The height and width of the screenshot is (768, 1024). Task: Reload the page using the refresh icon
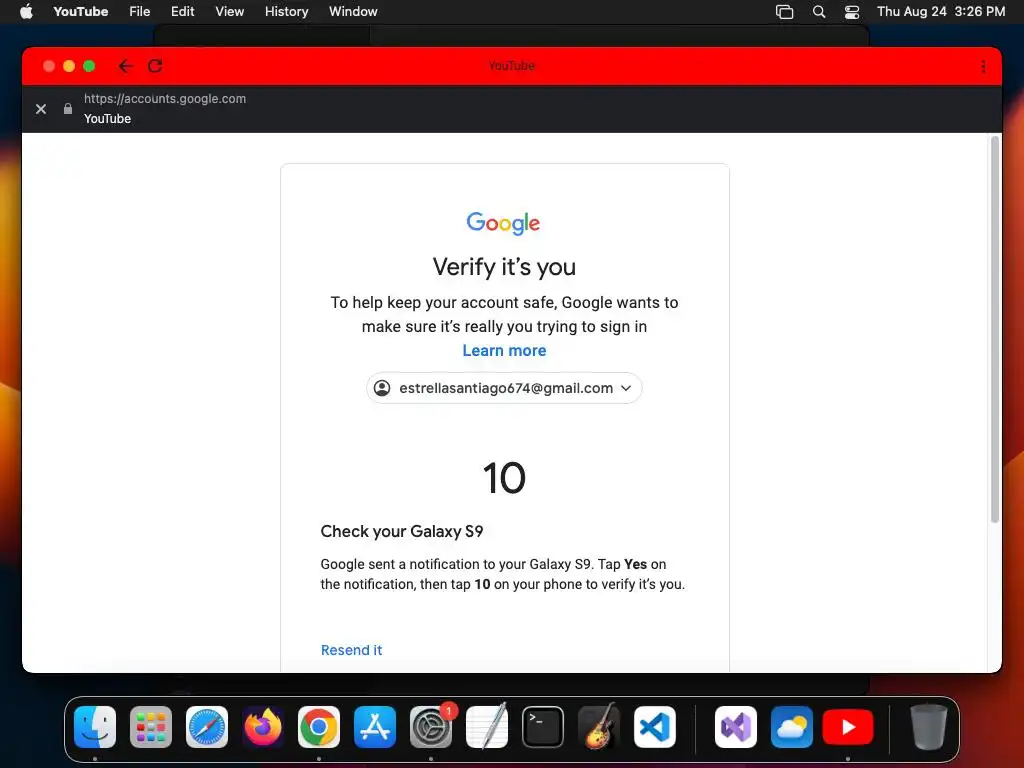155,66
